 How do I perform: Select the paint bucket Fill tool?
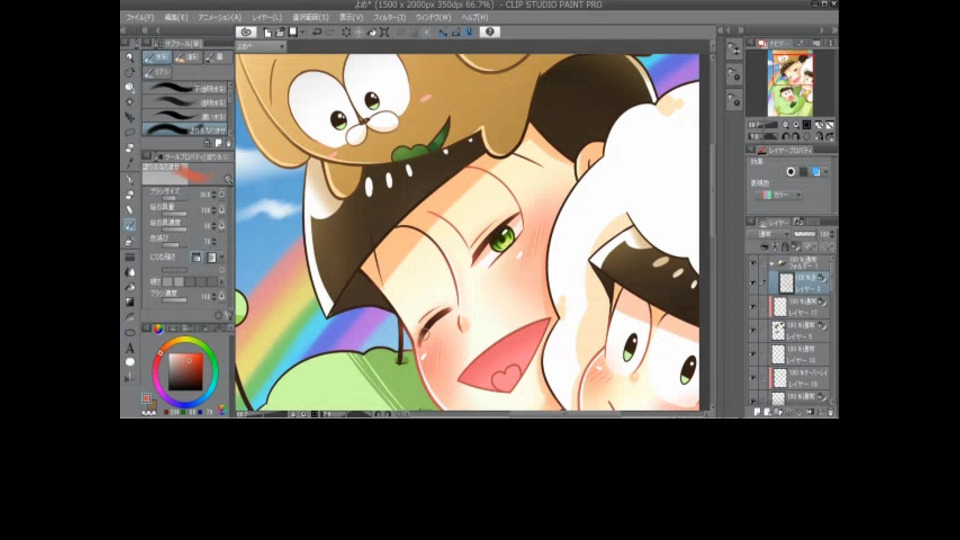[130, 287]
